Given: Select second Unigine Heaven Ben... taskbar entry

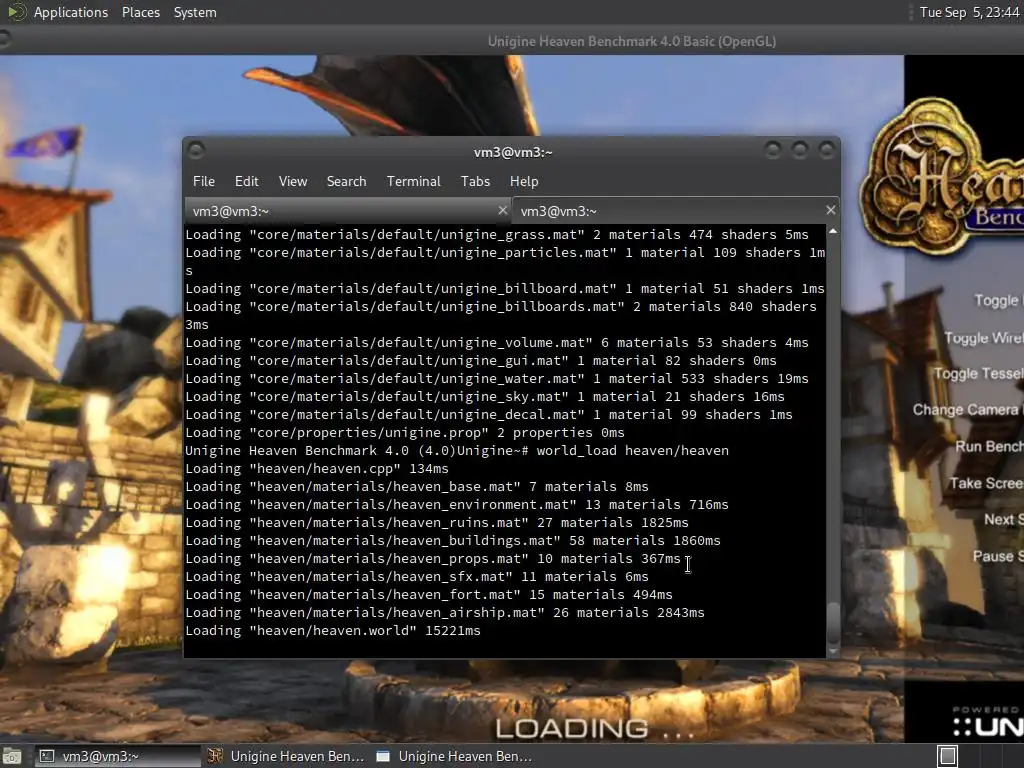Looking at the screenshot, I should [x=454, y=756].
